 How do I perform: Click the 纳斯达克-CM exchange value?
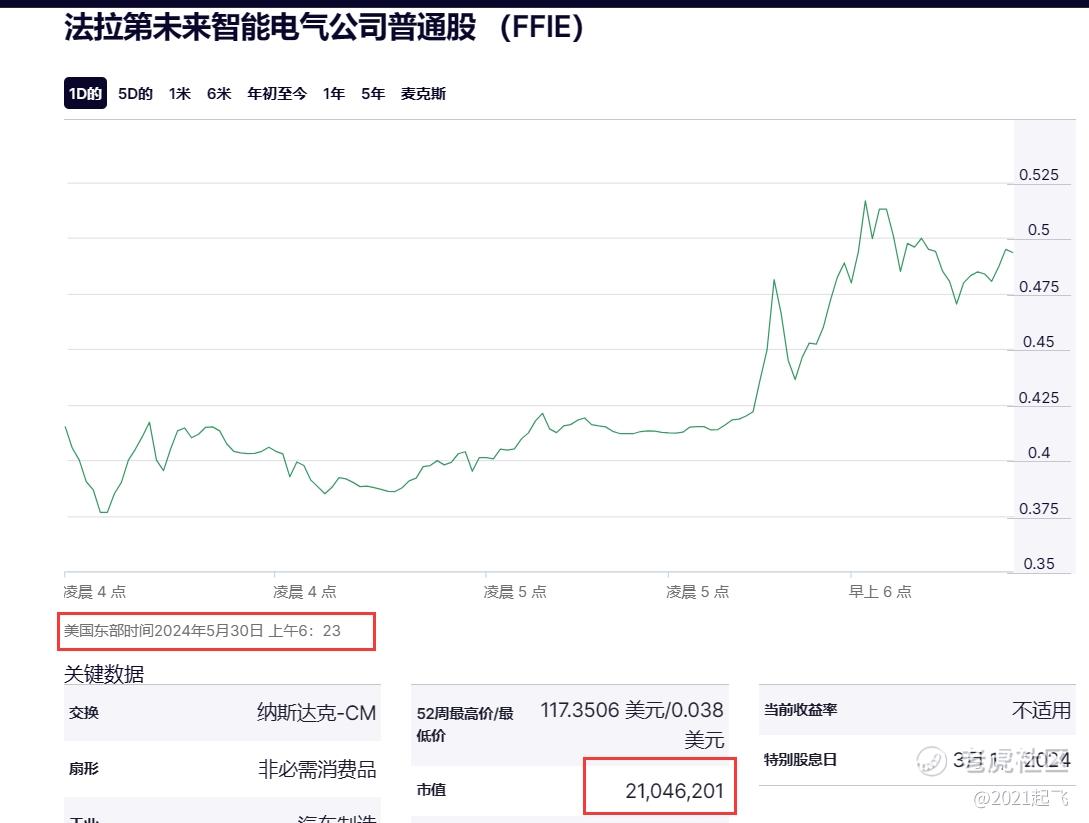click(x=317, y=713)
